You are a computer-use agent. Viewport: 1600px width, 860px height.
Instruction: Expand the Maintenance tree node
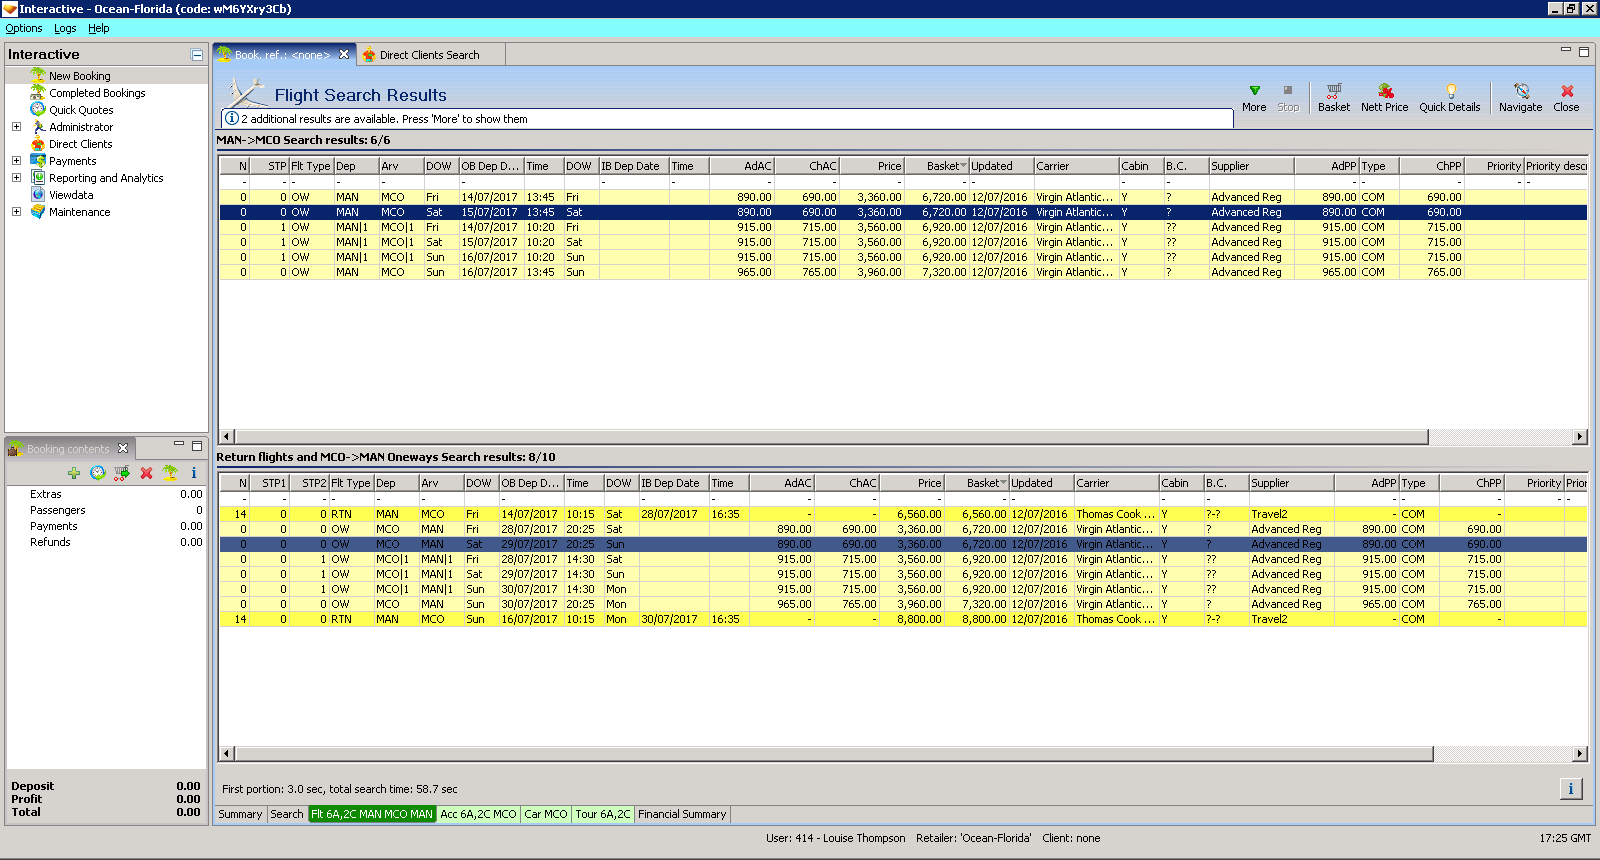(x=16, y=212)
